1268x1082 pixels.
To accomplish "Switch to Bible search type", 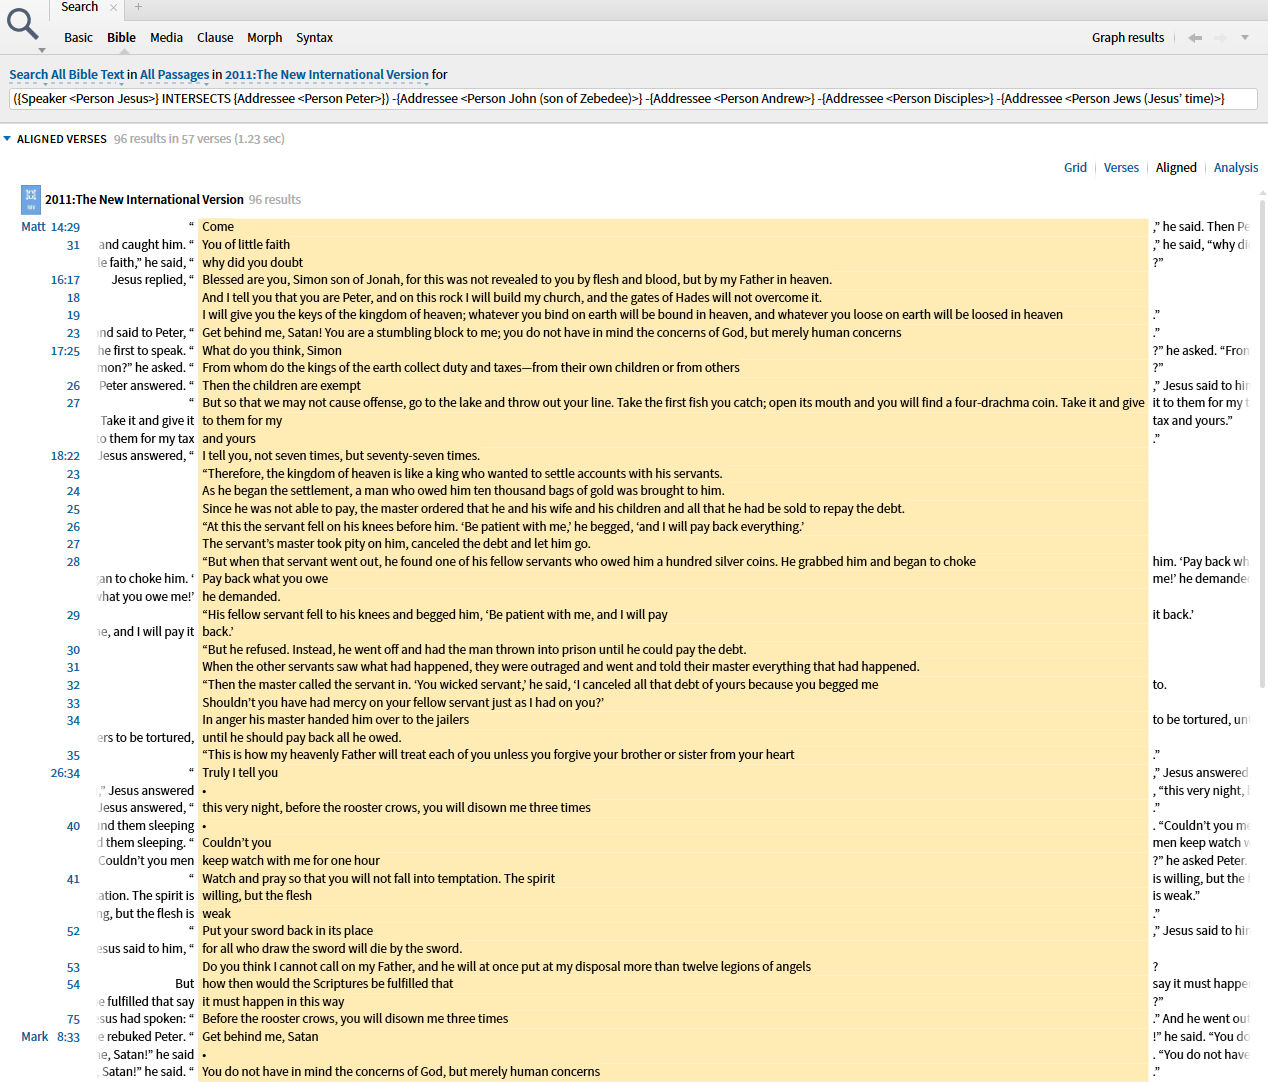I will [x=121, y=37].
